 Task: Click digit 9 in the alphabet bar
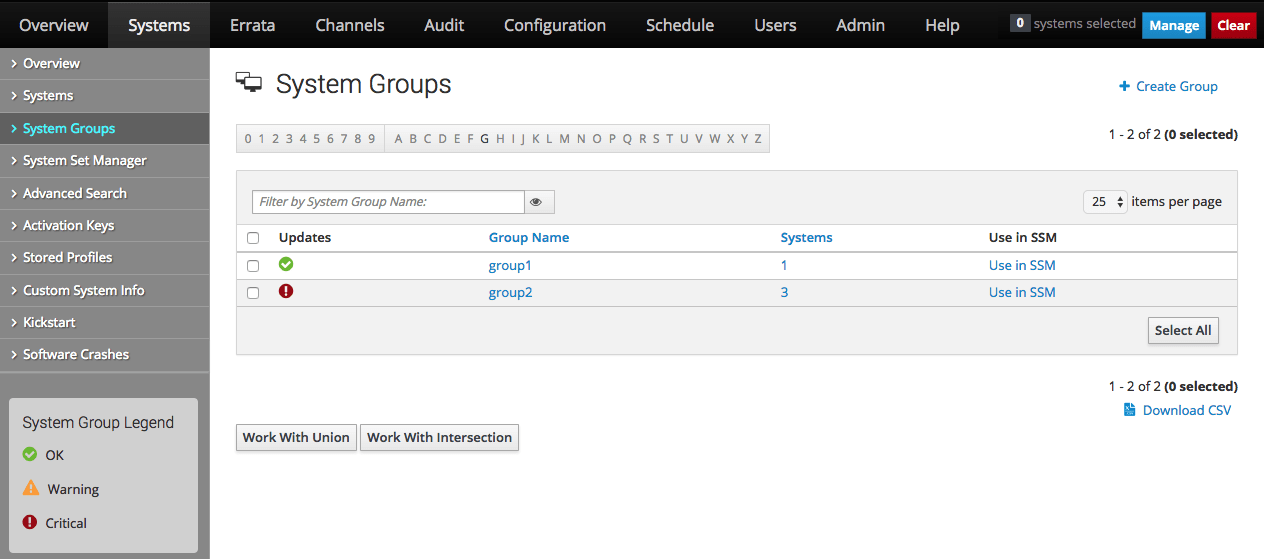[x=372, y=139]
